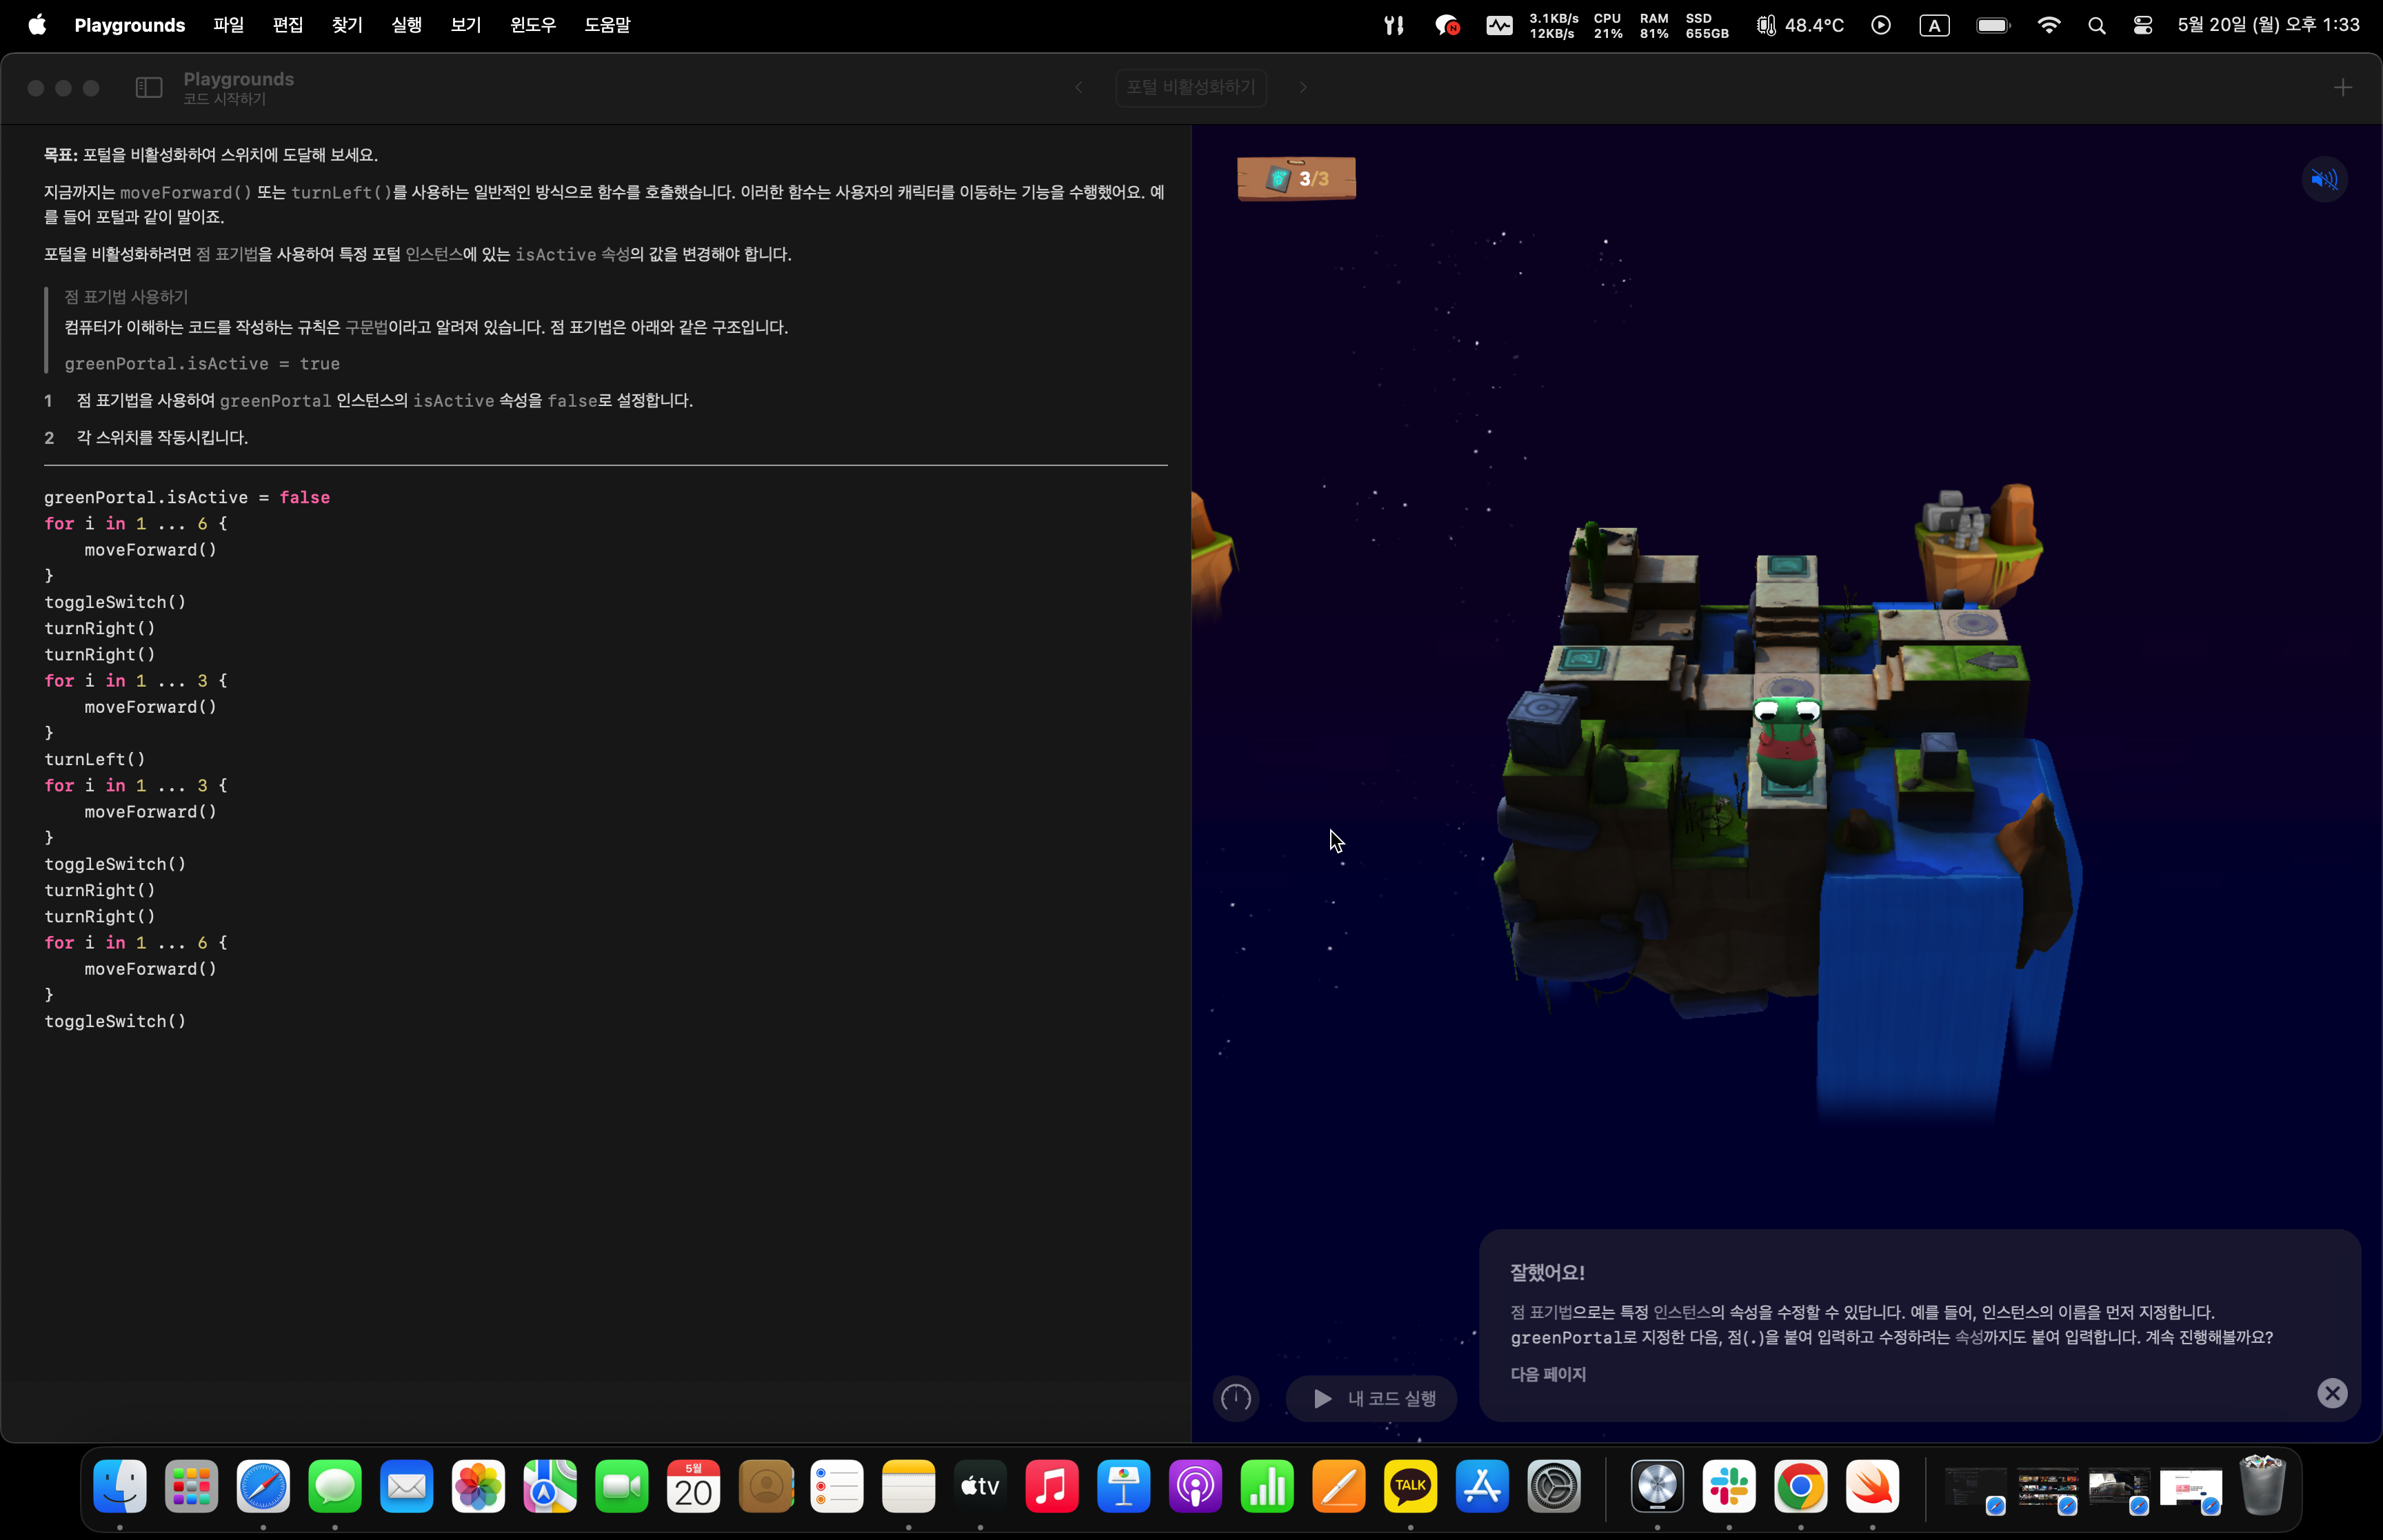This screenshot has height=1540, width=2383.
Task: Go to 다음 페이지 link
Action: 1548,1374
